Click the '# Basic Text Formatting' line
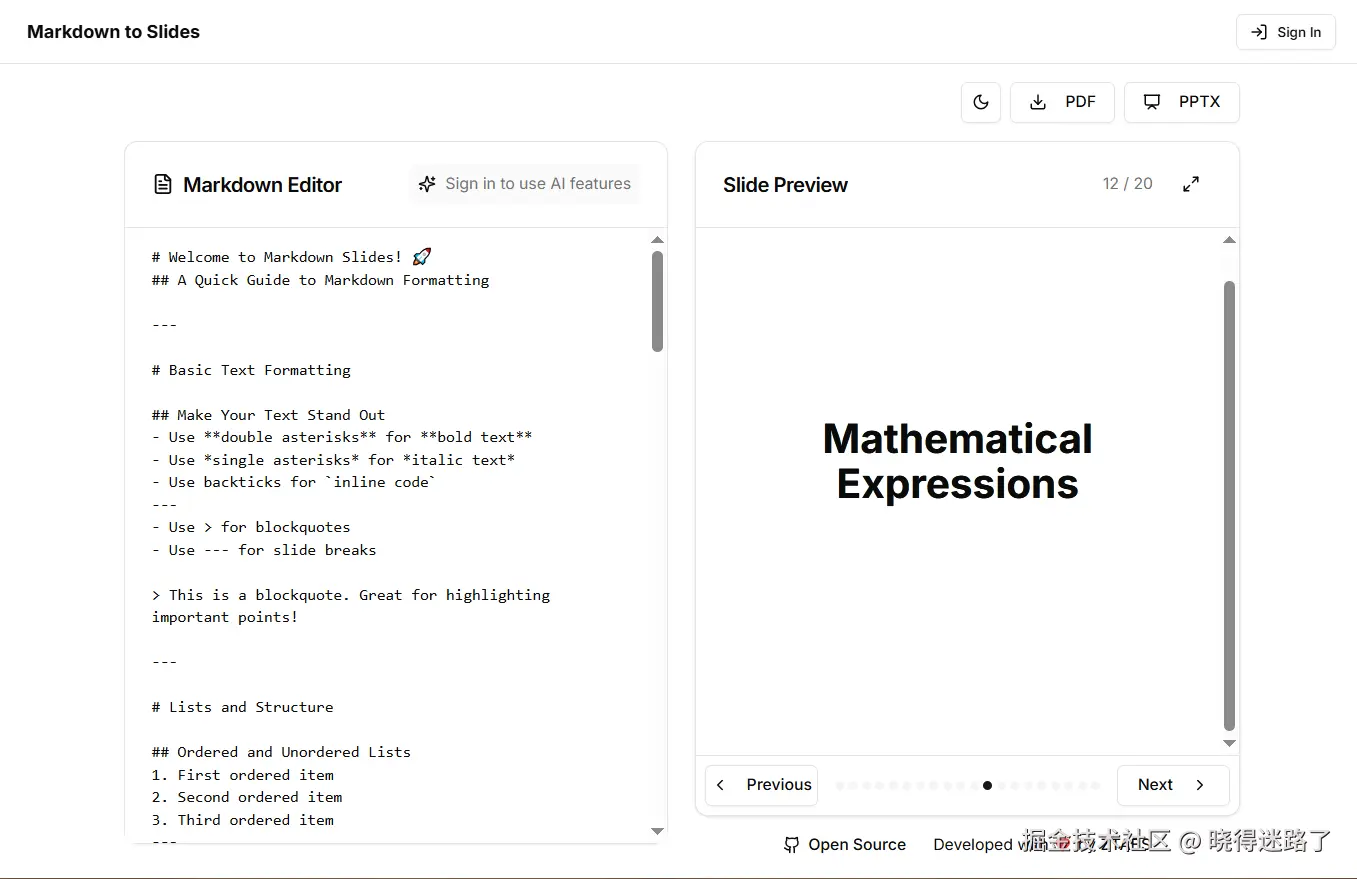 pos(251,370)
